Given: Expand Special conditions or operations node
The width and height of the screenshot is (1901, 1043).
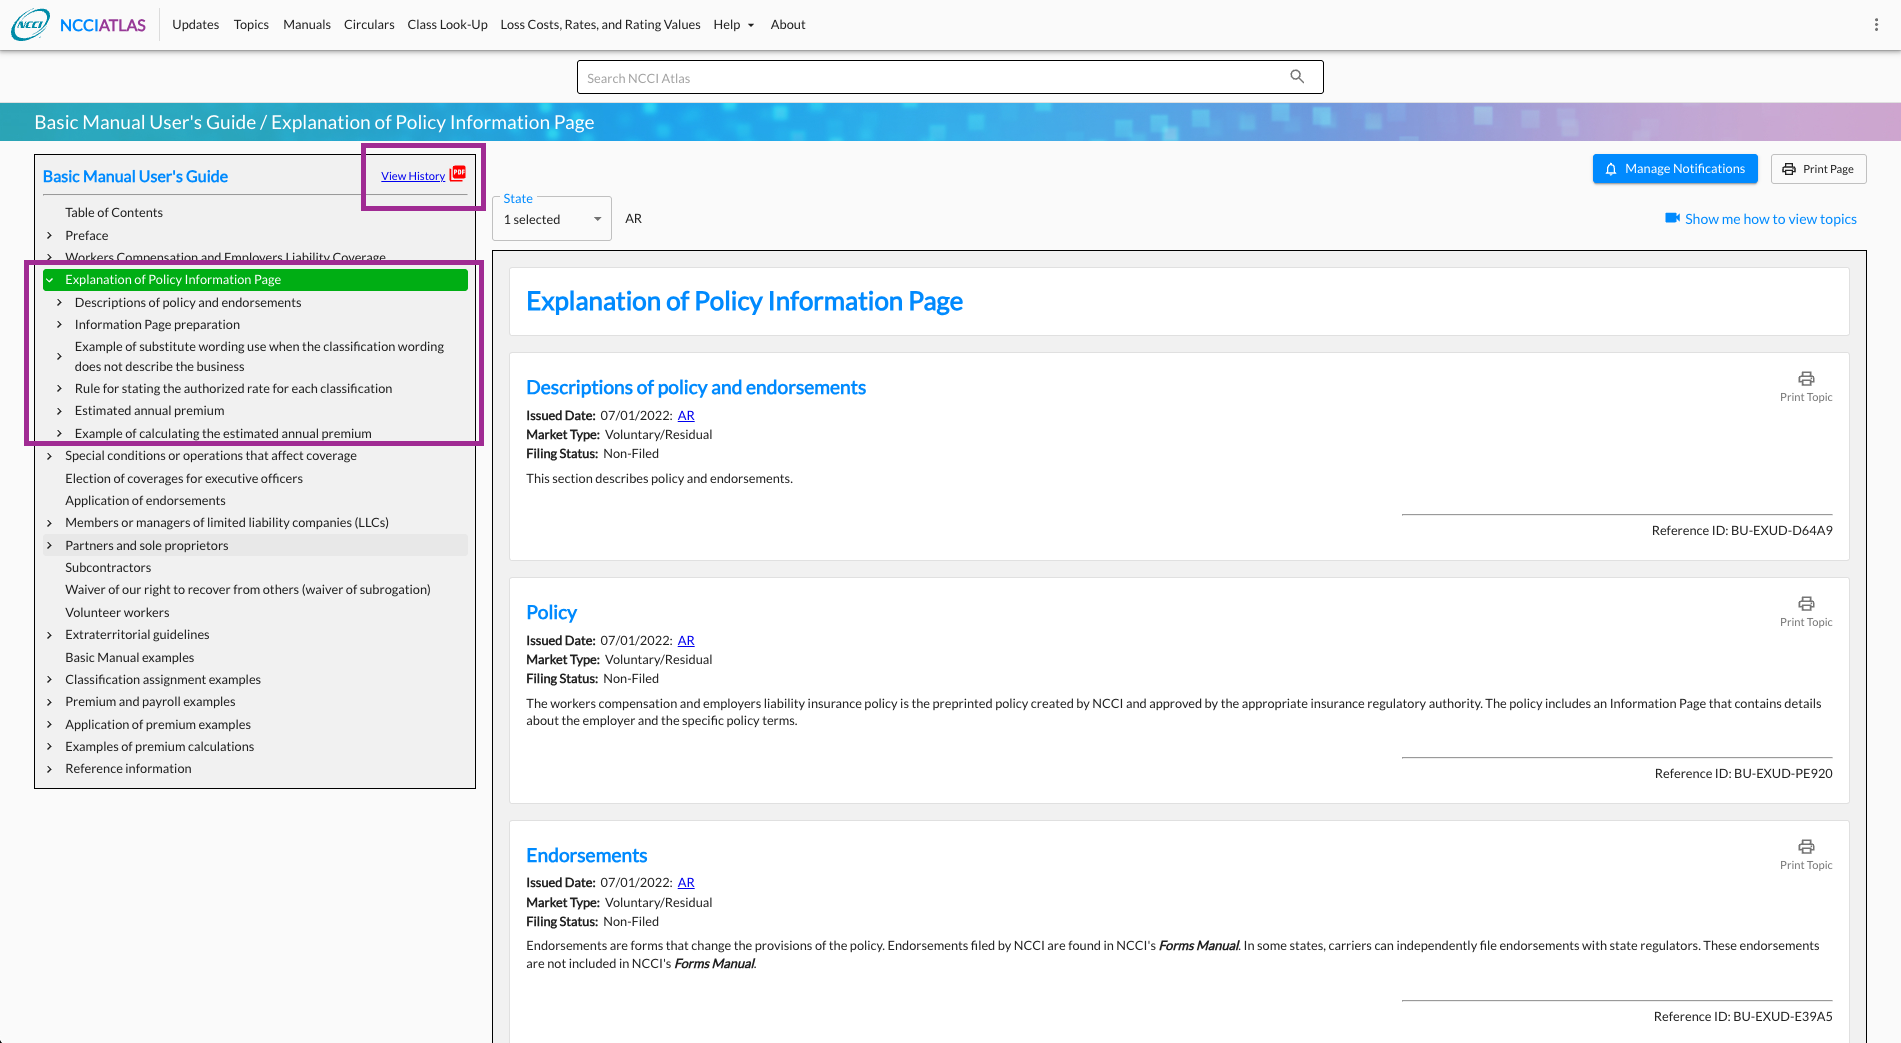Looking at the screenshot, I should point(50,456).
